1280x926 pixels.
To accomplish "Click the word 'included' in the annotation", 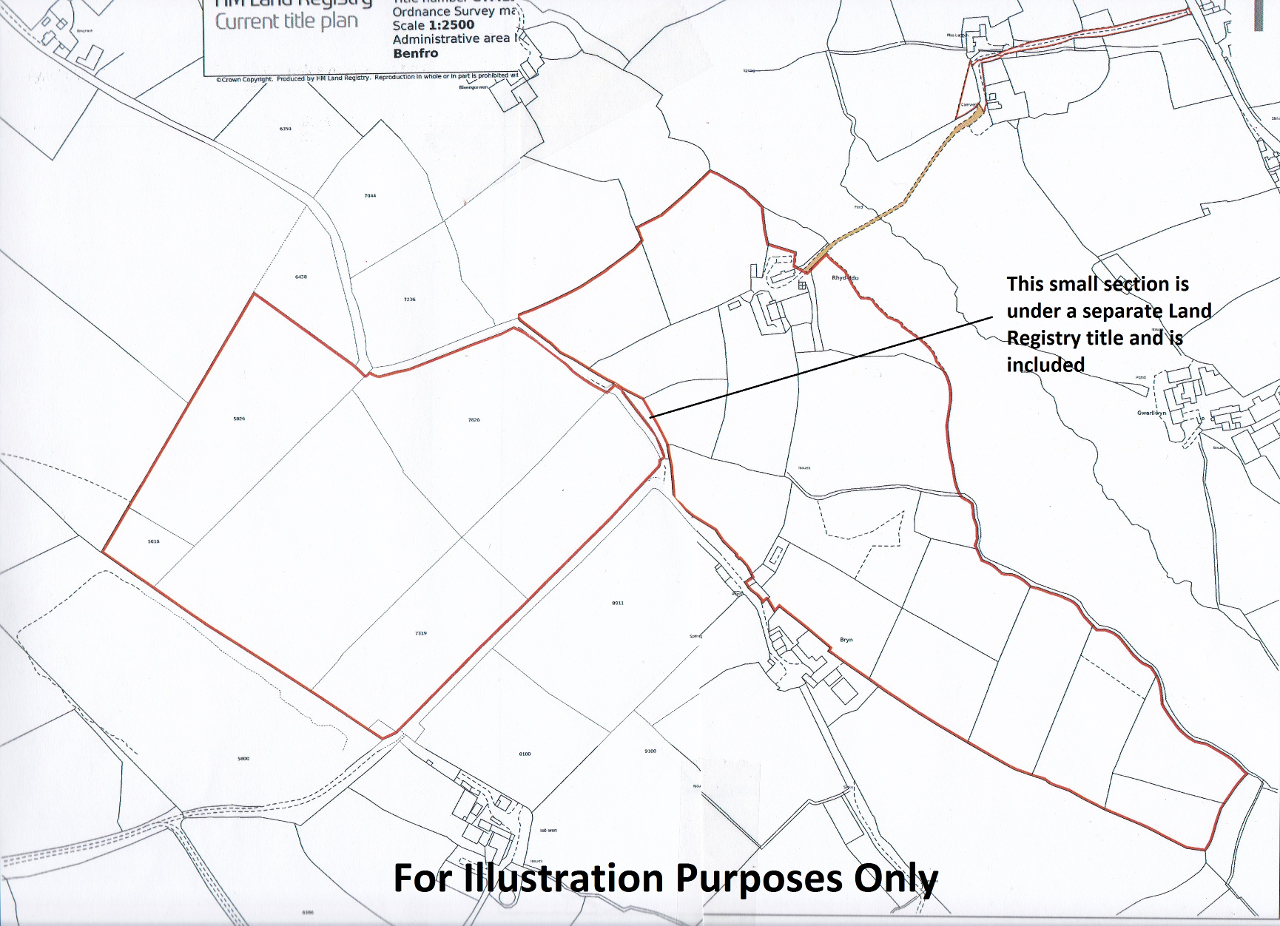I will tap(1045, 365).
